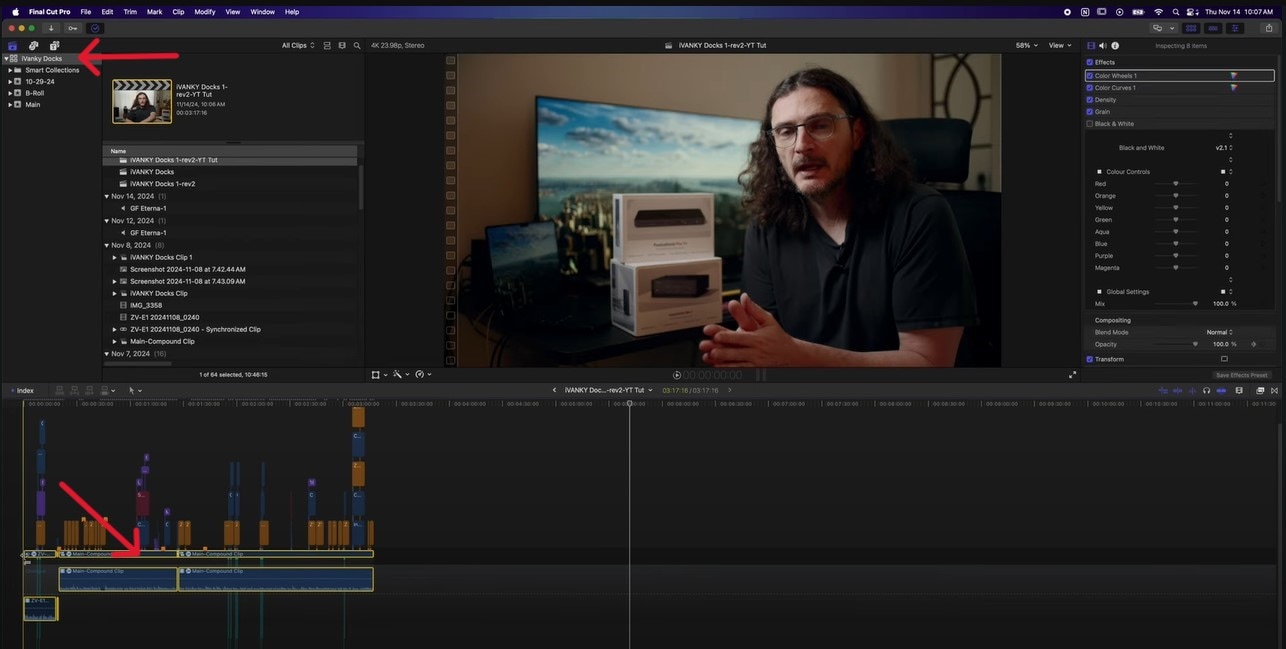The width and height of the screenshot is (1286, 649).
Task: Open Color Wheels 1 color editor icon
Action: pyautogui.click(x=1233, y=76)
